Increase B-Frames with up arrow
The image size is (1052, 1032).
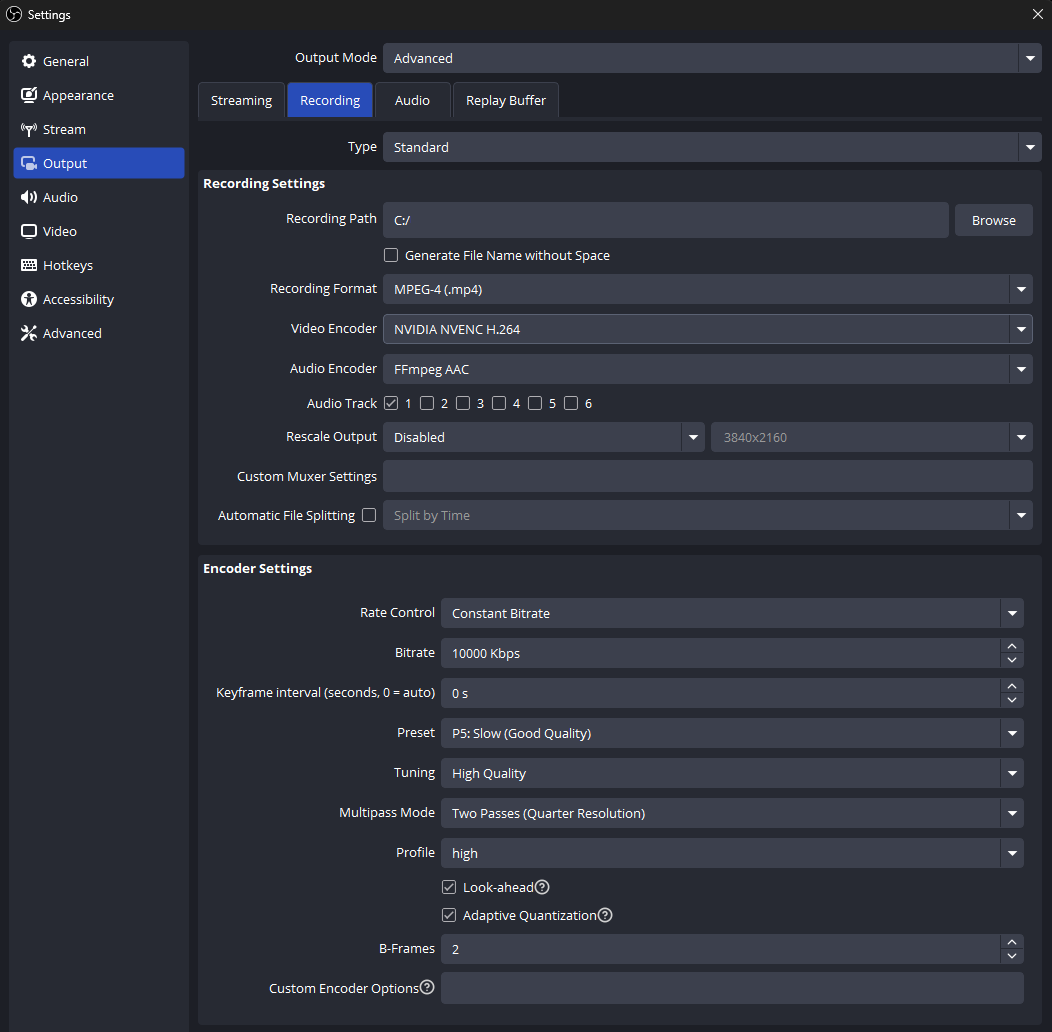click(x=1012, y=942)
